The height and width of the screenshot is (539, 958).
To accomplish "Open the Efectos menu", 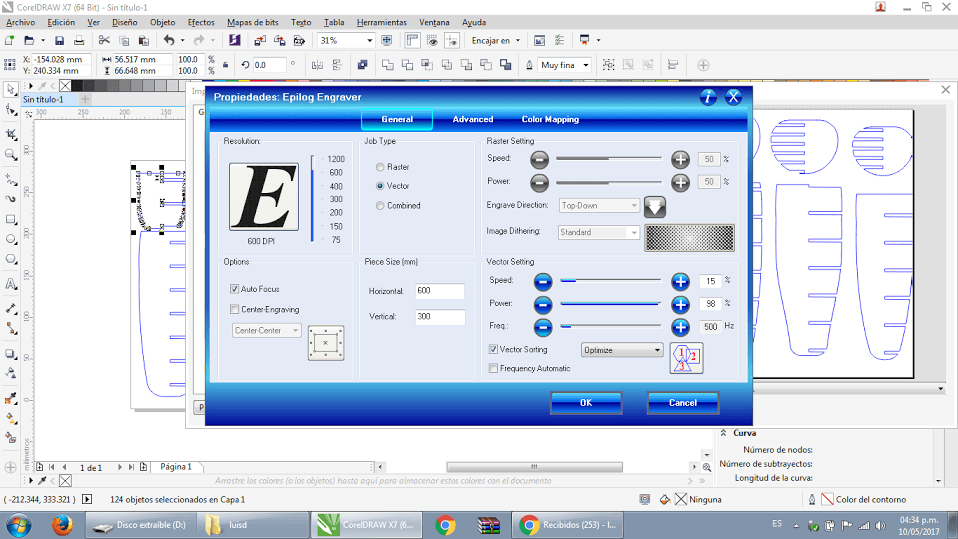I will pyautogui.click(x=201, y=22).
